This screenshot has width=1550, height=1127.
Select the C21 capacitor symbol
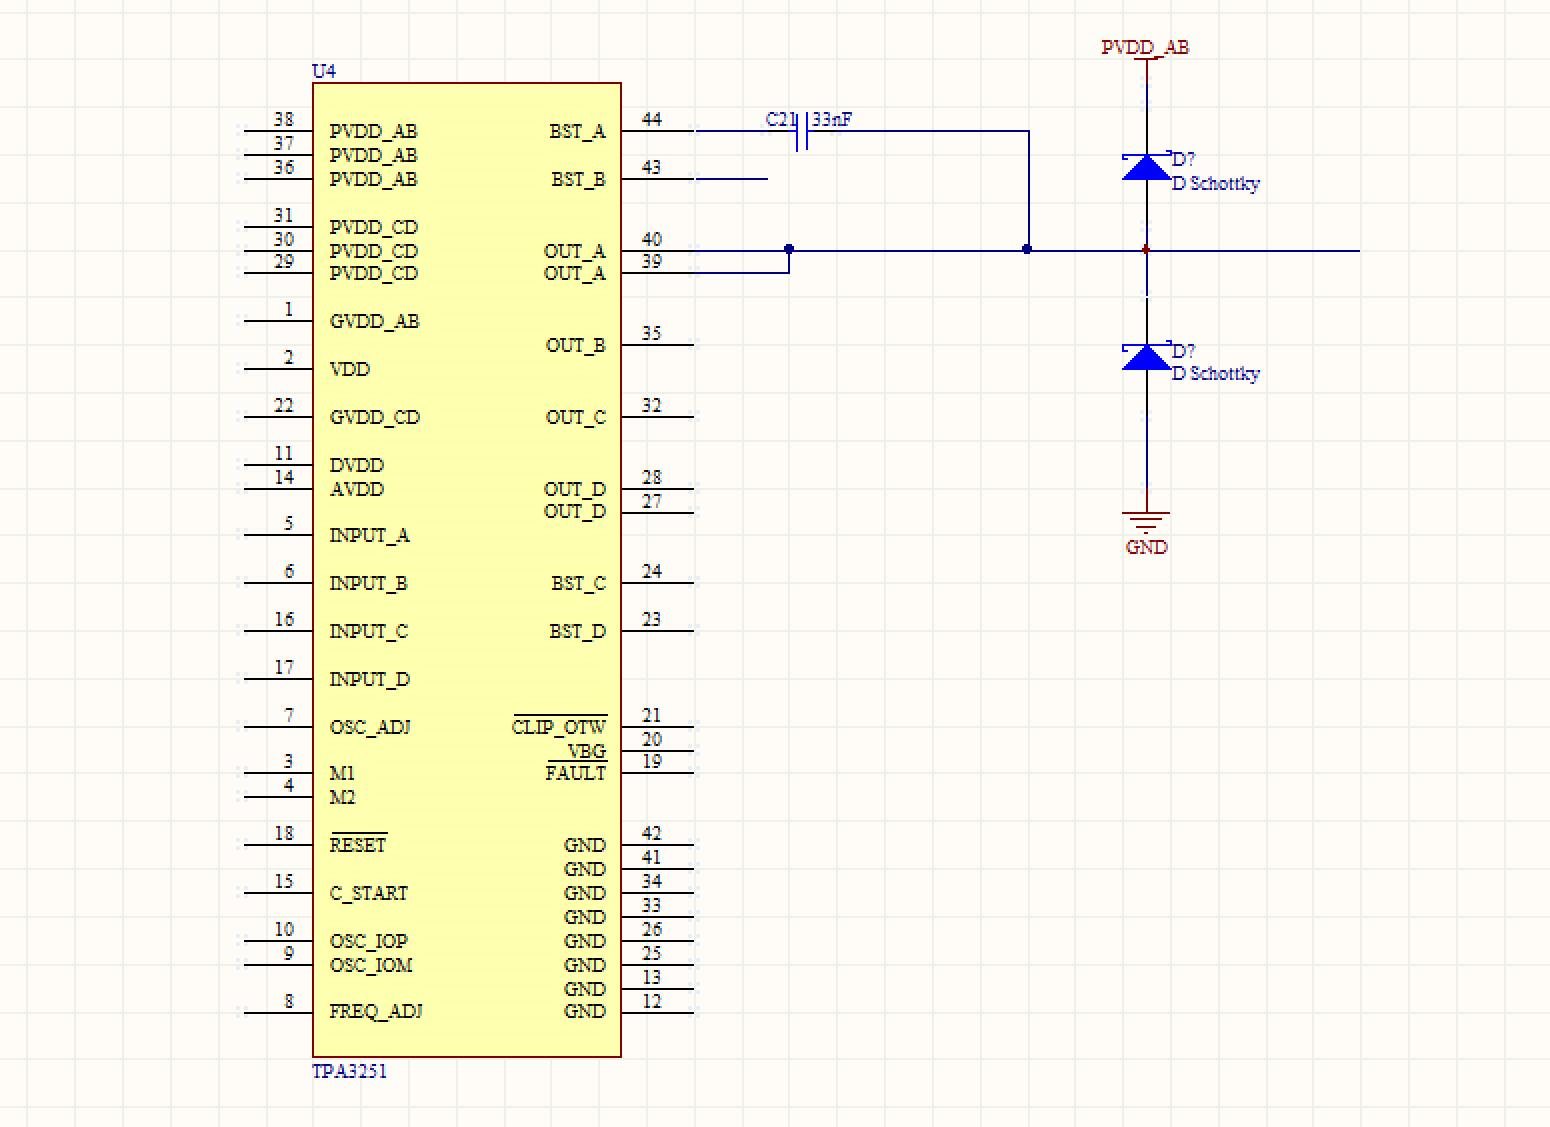tap(801, 131)
